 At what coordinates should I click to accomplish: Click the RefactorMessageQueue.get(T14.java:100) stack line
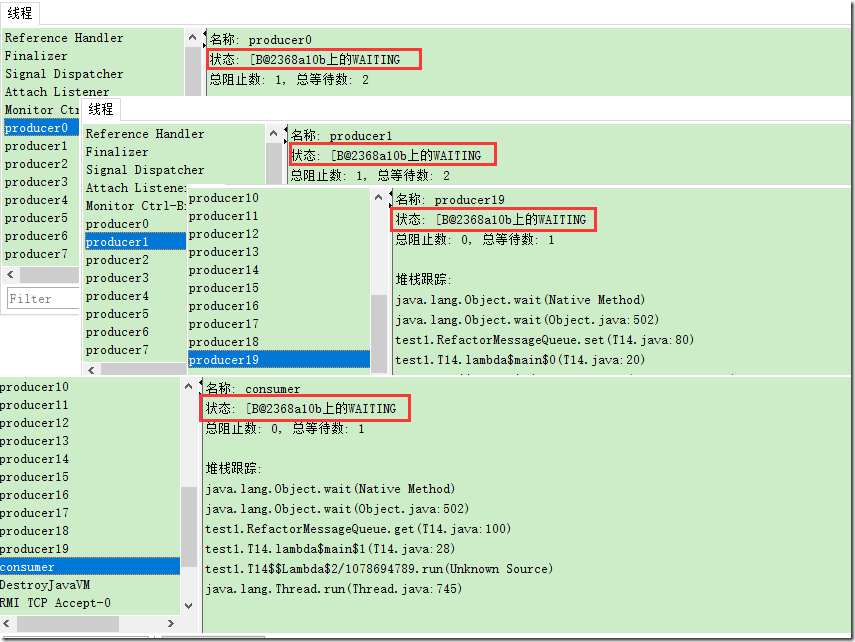[x=358, y=529]
